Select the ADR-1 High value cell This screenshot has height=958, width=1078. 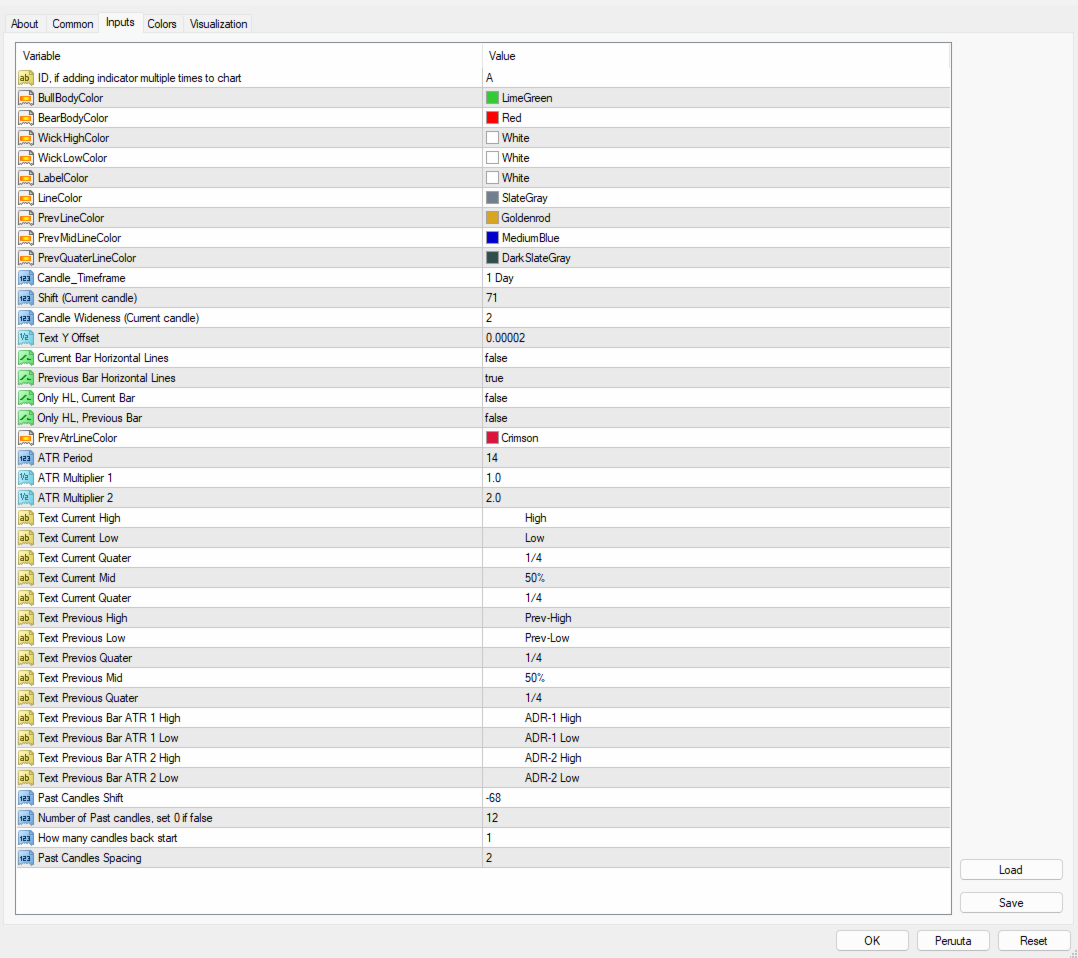tap(716, 718)
